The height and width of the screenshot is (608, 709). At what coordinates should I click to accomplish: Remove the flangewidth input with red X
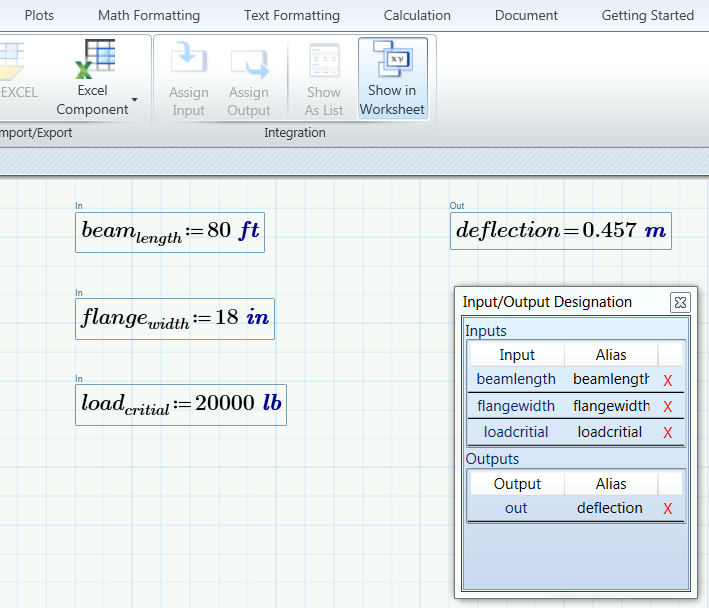667,406
